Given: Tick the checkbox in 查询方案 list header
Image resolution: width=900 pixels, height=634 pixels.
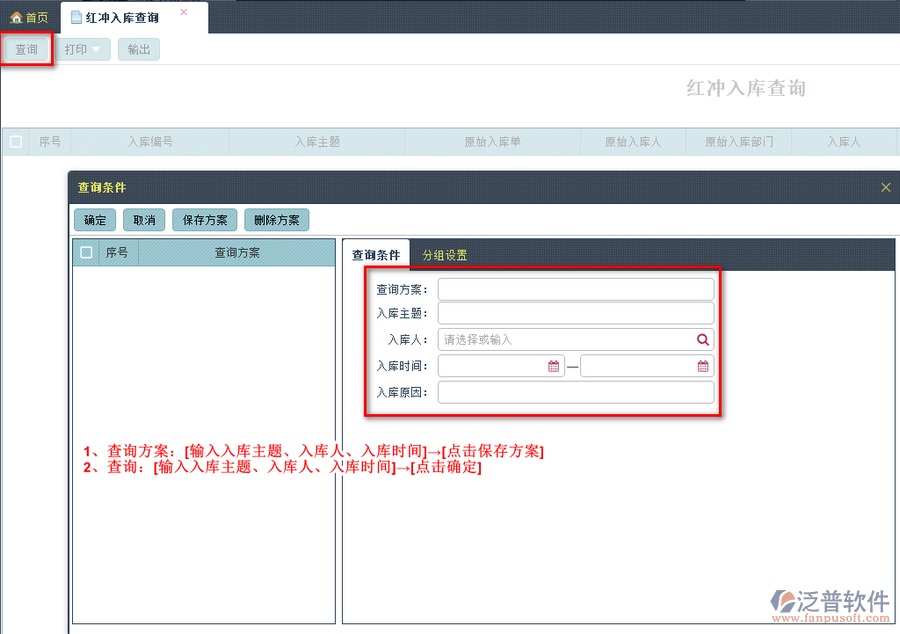Looking at the screenshot, I should (x=87, y=253).
